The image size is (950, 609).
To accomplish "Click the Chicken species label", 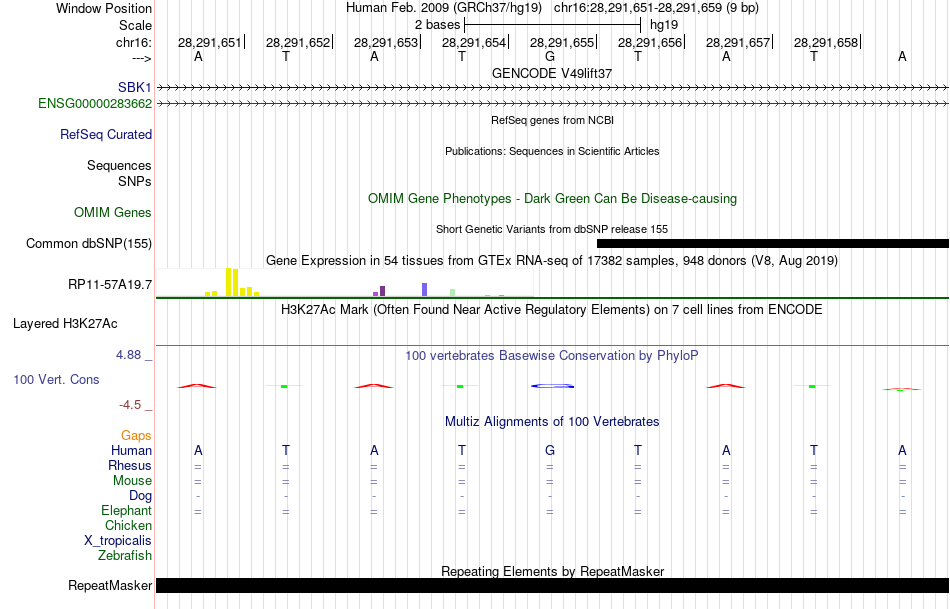I will (128, 525).
